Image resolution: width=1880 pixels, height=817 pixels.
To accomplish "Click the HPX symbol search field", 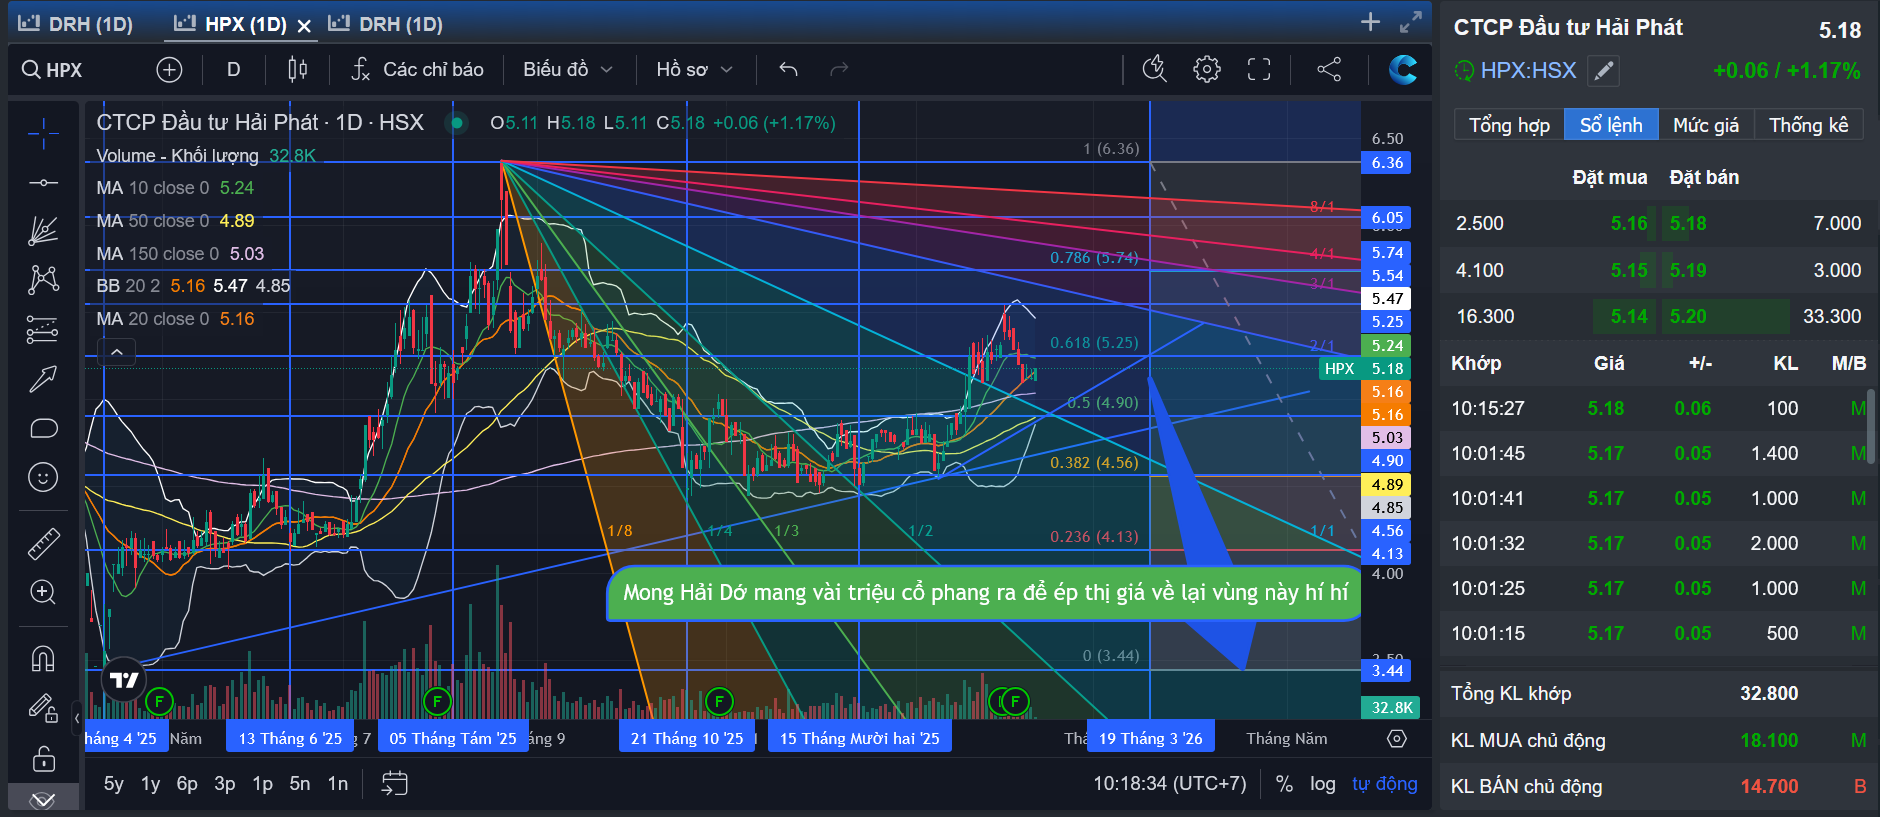I will 64,70.
